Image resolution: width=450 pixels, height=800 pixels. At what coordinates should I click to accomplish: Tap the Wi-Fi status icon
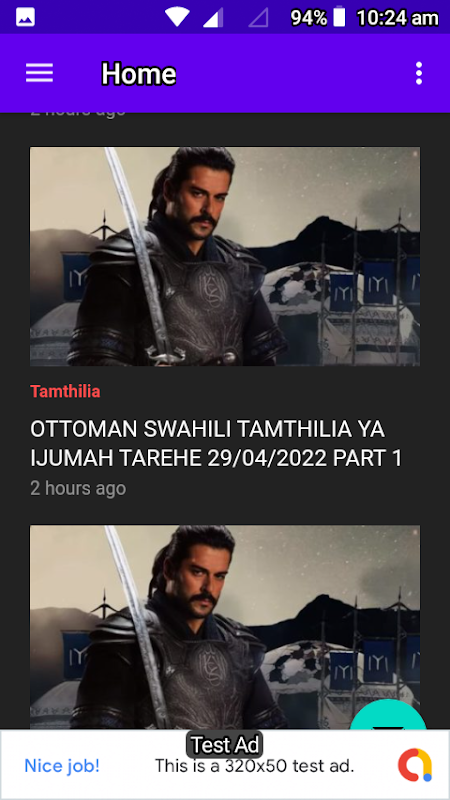pyautogui.click(x=177, y=18)
